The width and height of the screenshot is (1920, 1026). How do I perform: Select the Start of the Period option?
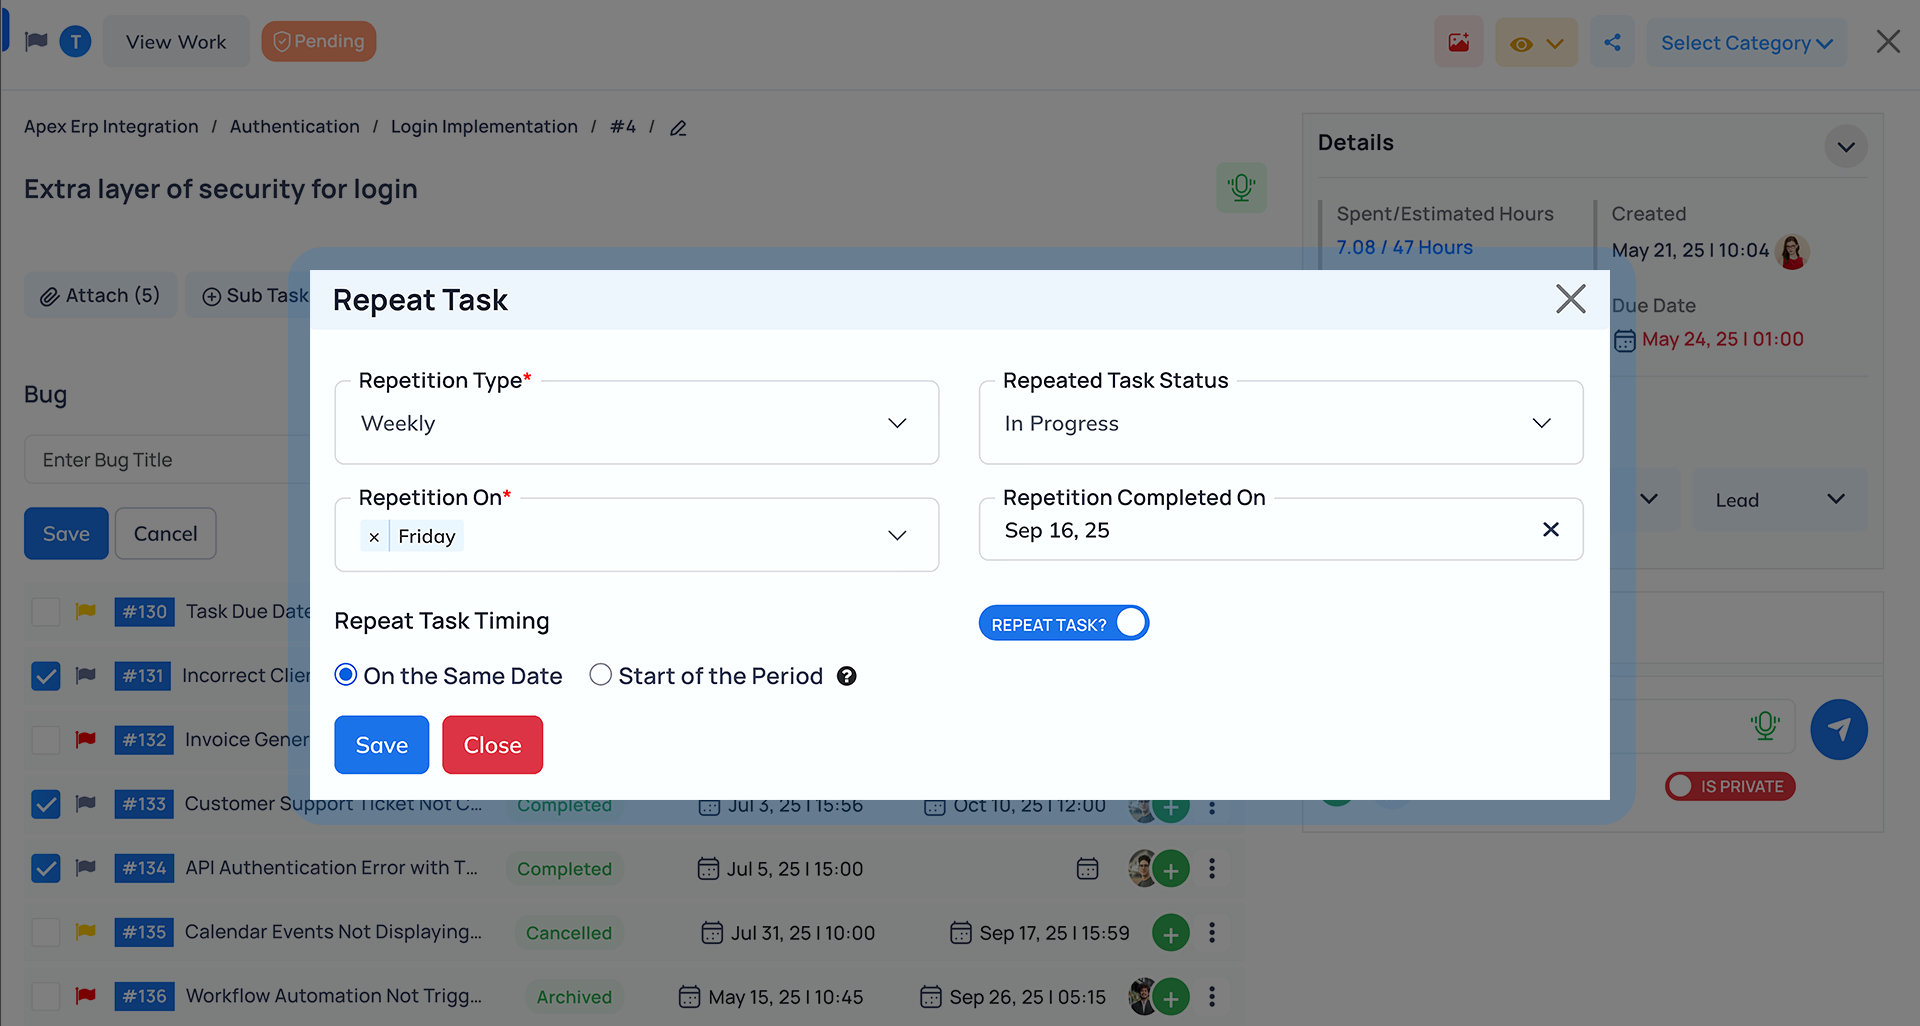(x=600, y=676)
